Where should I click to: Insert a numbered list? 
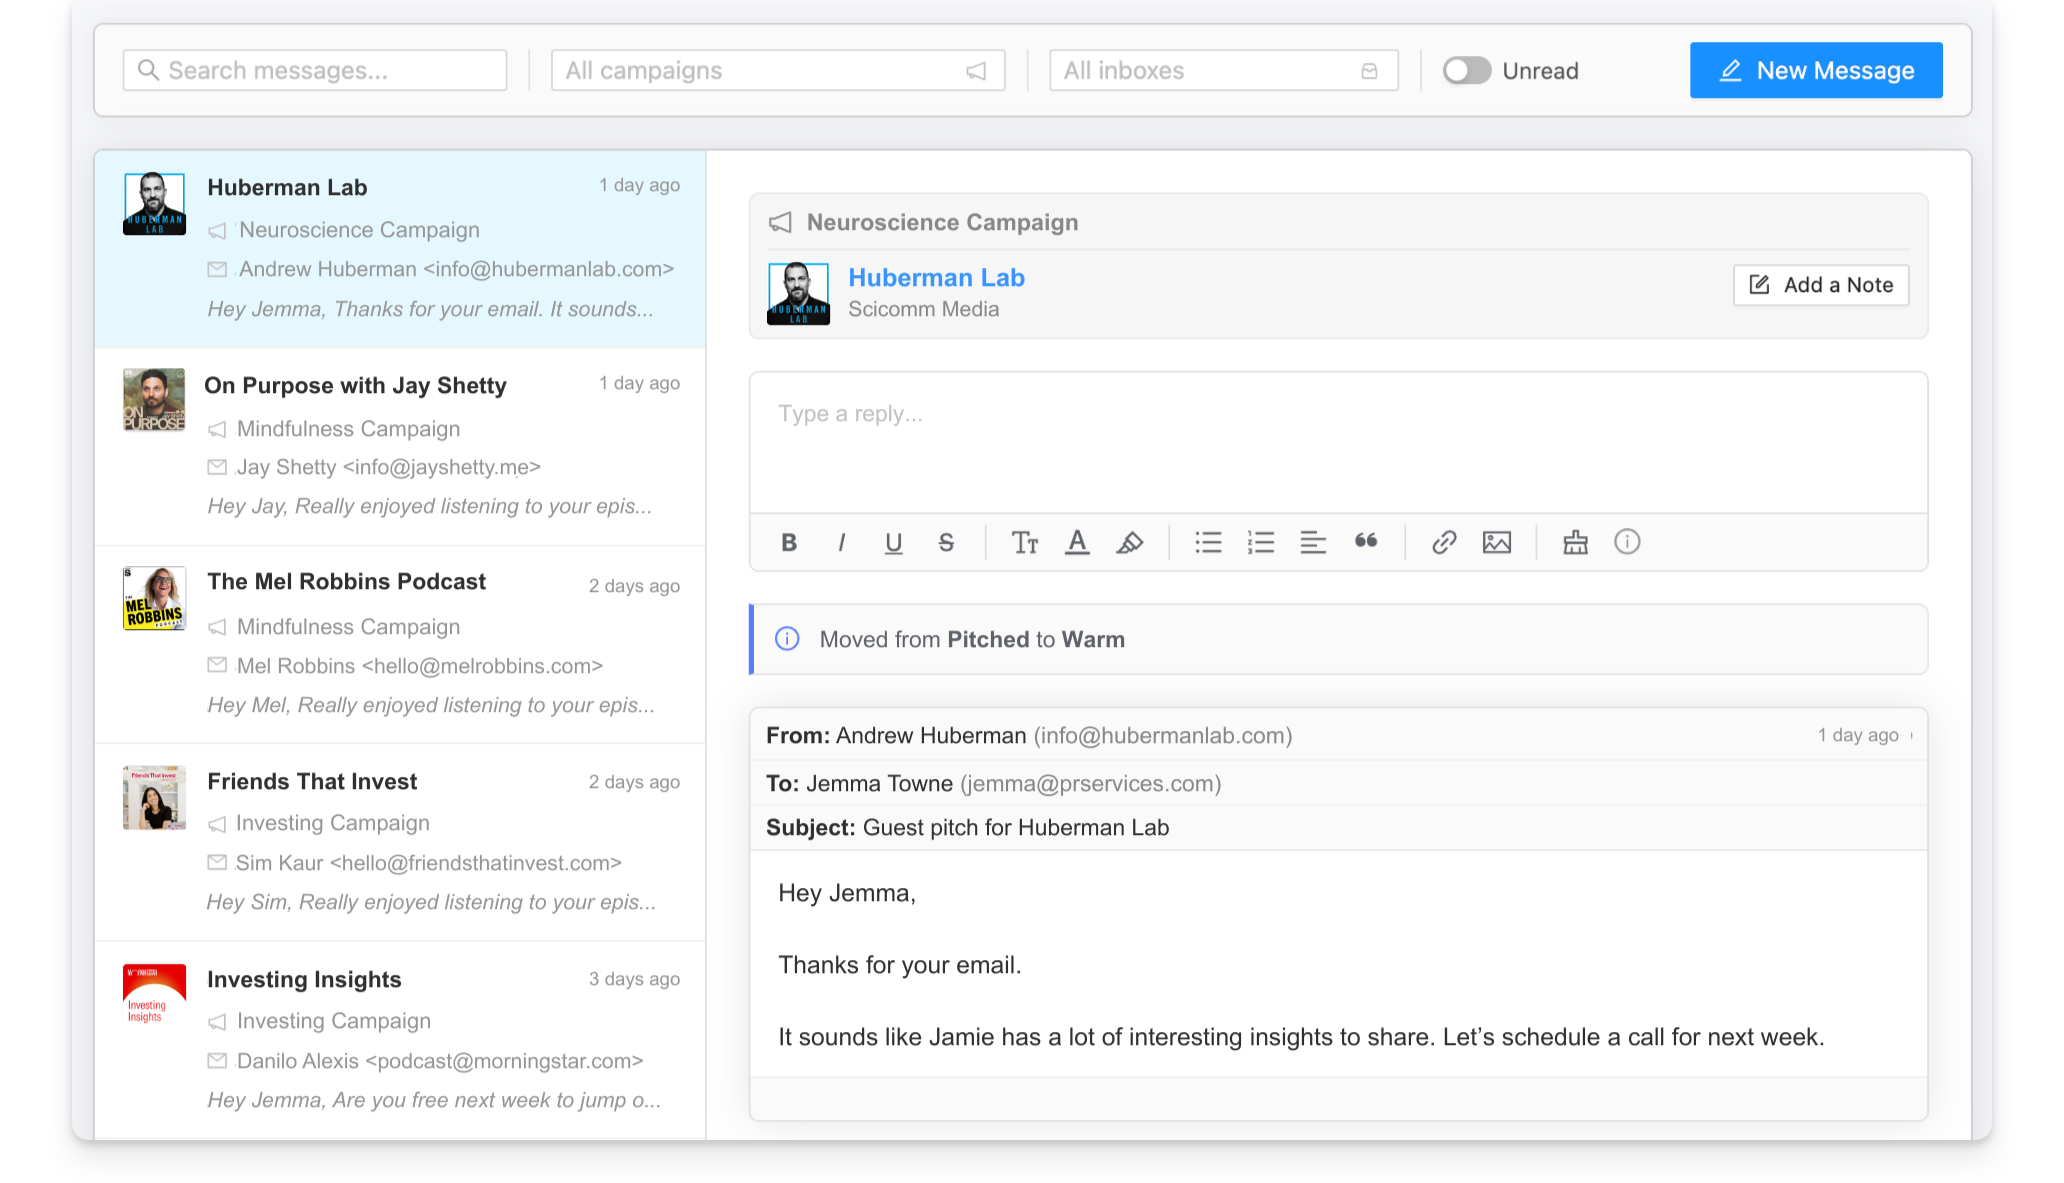1261,542
